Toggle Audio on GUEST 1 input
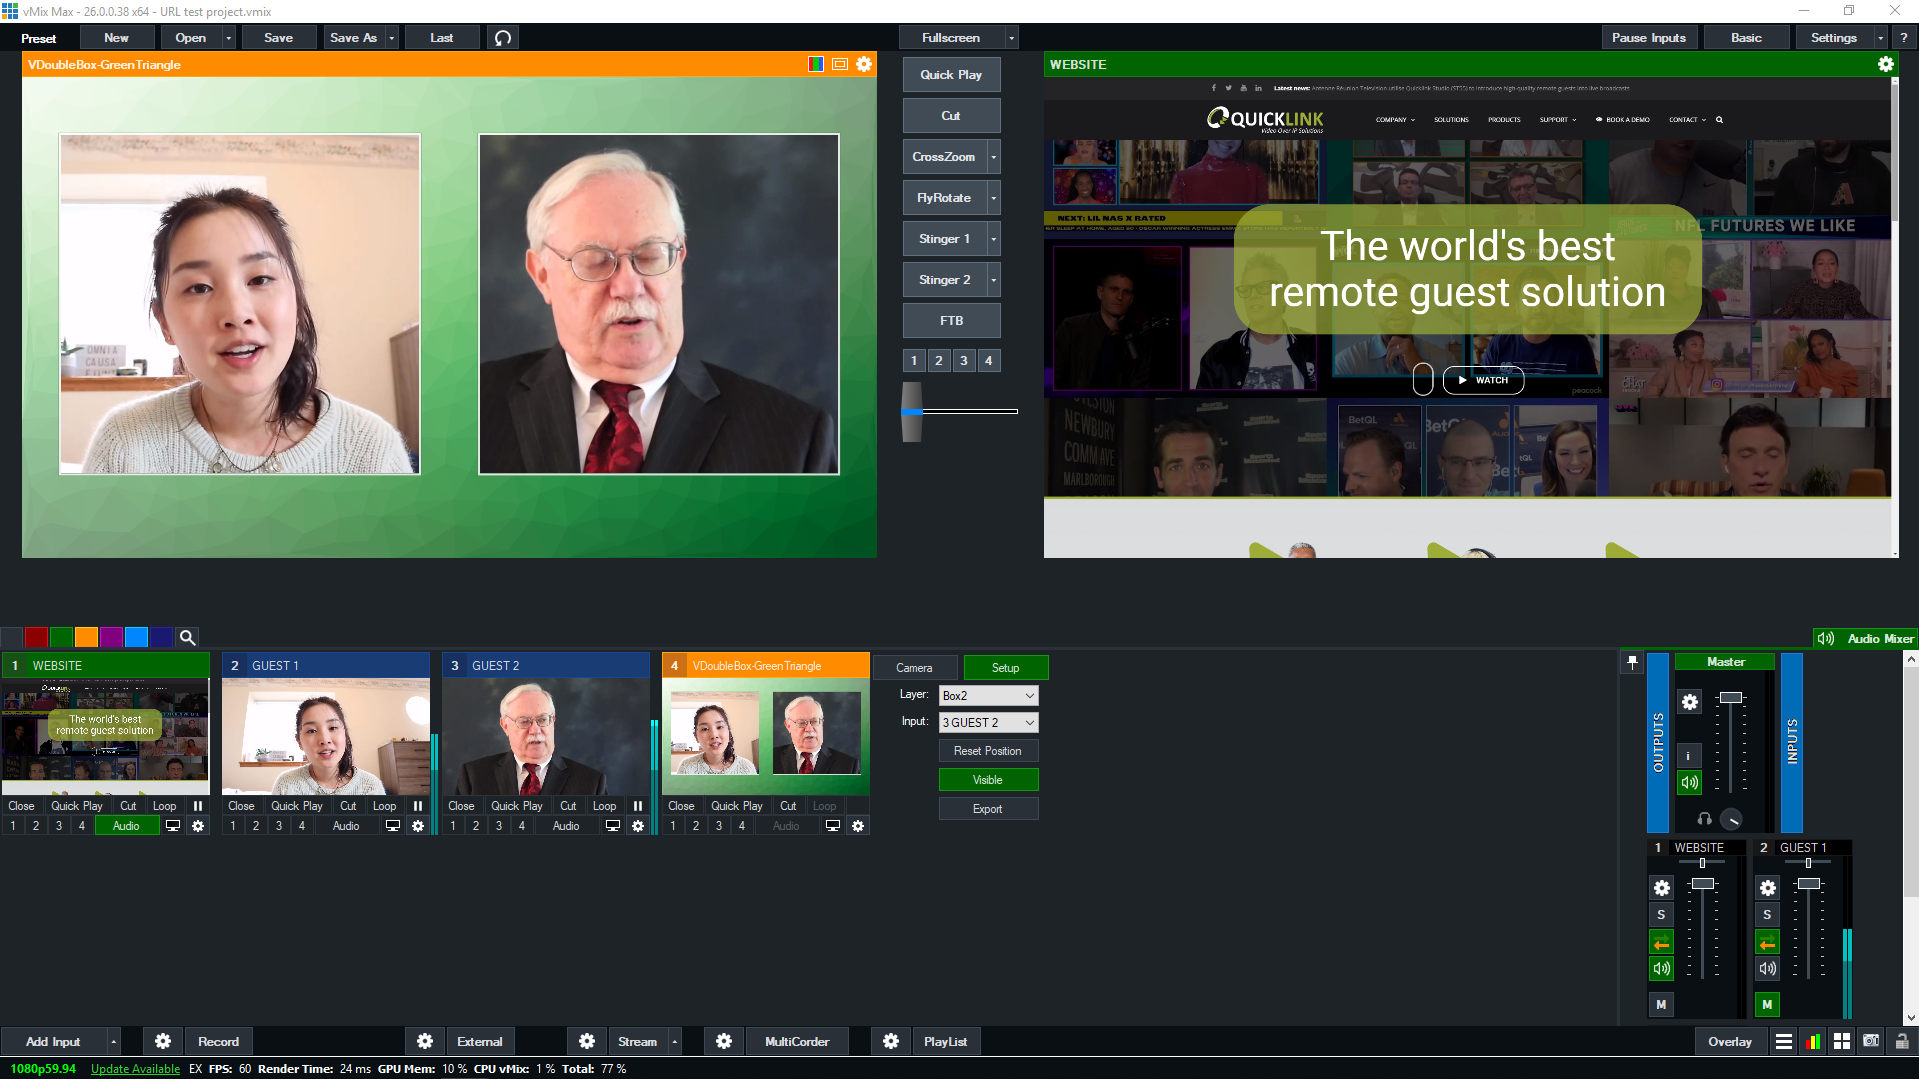This screenshot has width=1919, height=1079. 346,826
